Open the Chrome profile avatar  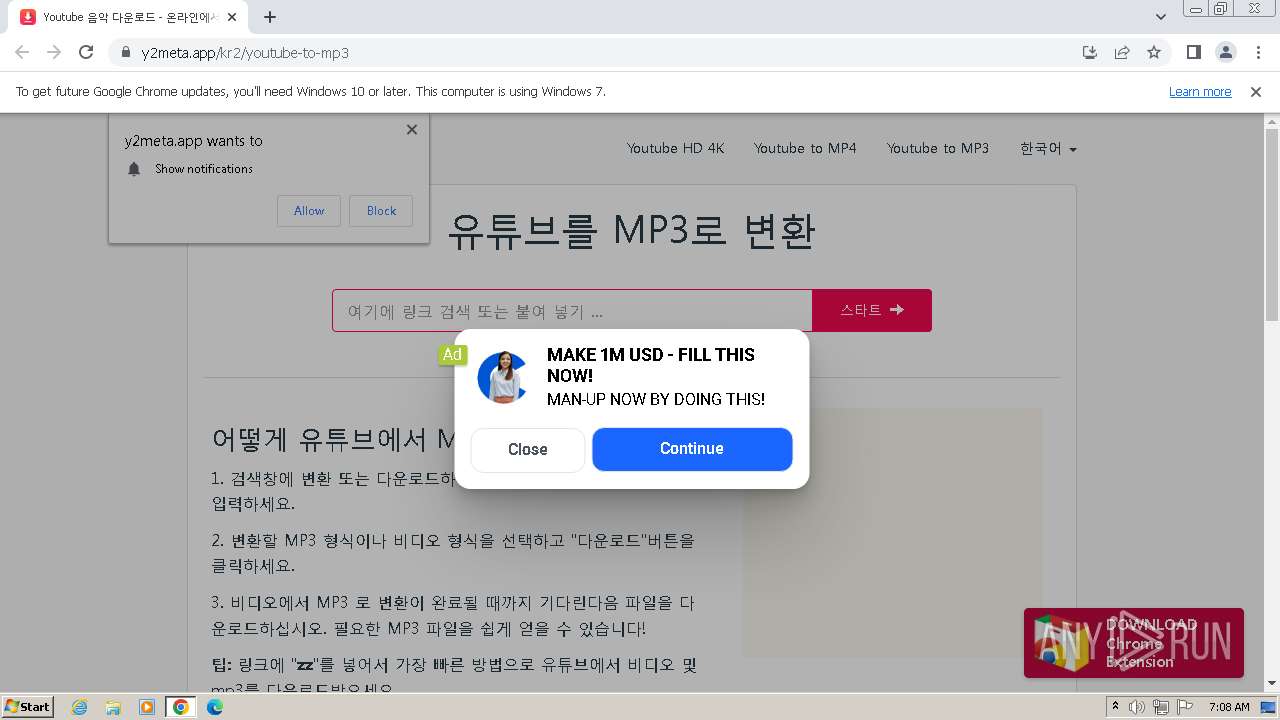click(x=1225, y=52)
